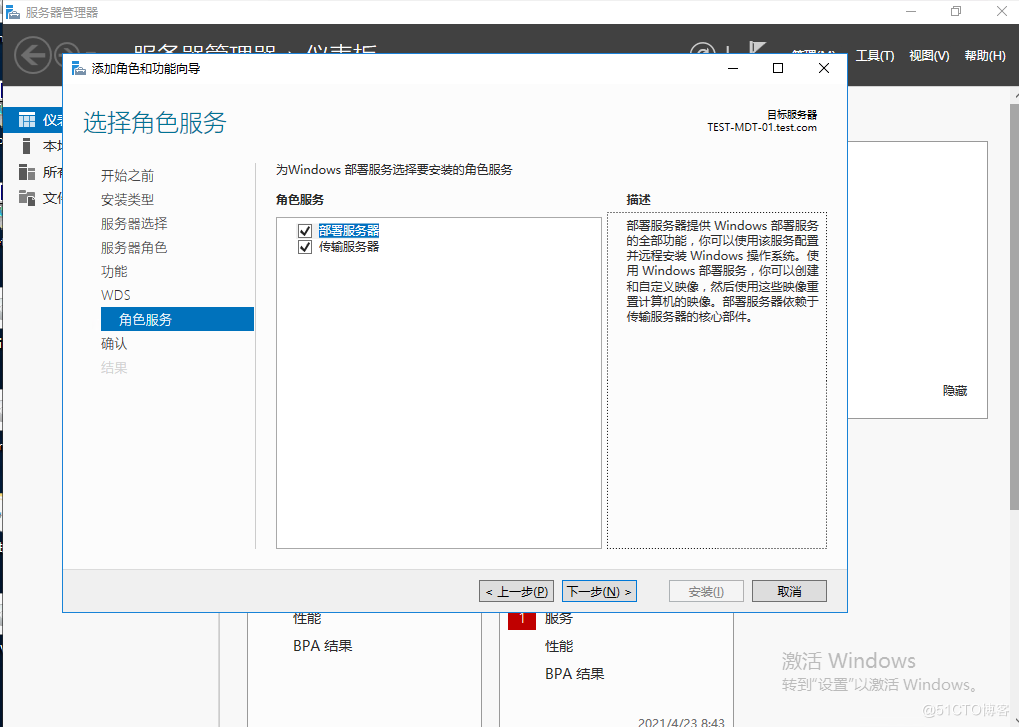This screenshot has height=727, width=1019.
Task: Click the wizard title bar icon
Action: click(79, 68)
